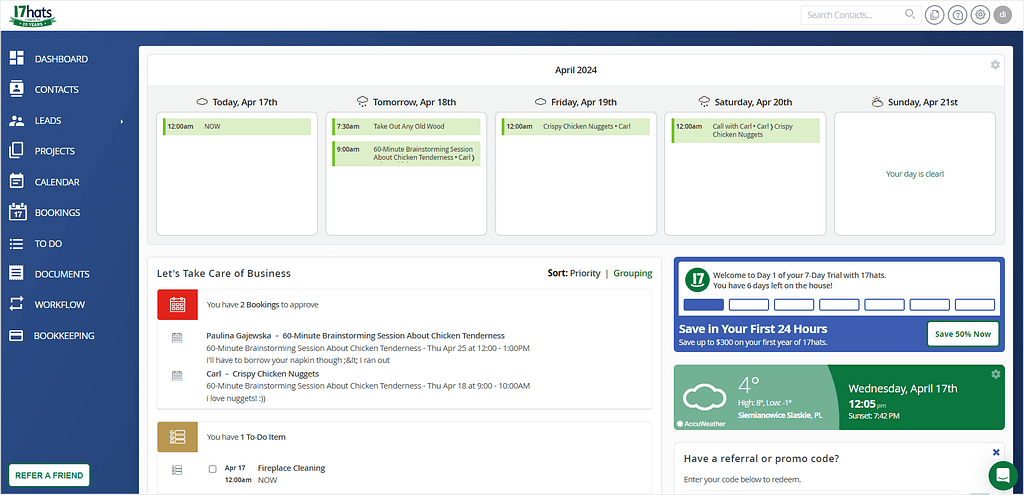Image resolution: width=1024 pixels, height=495 pixels.
Task: Open the user avatar menu
Action: coord(1002,15)
